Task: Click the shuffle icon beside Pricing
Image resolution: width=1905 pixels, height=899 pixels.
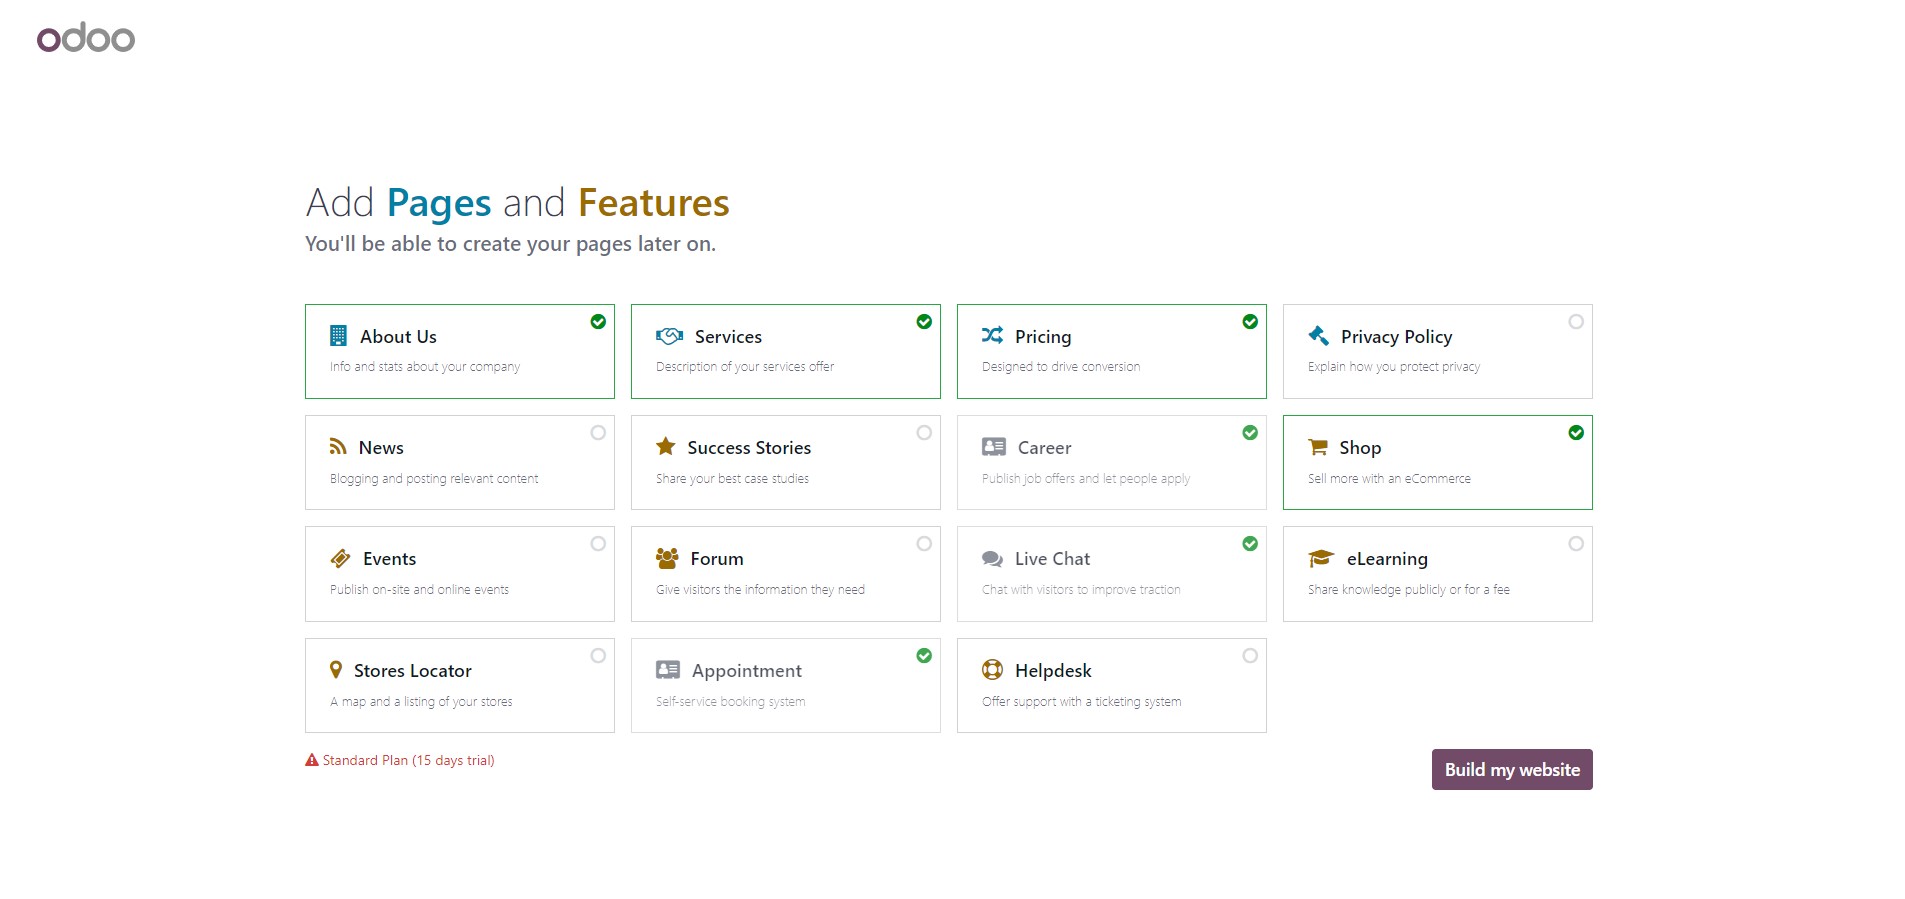Action: (992, 335)
